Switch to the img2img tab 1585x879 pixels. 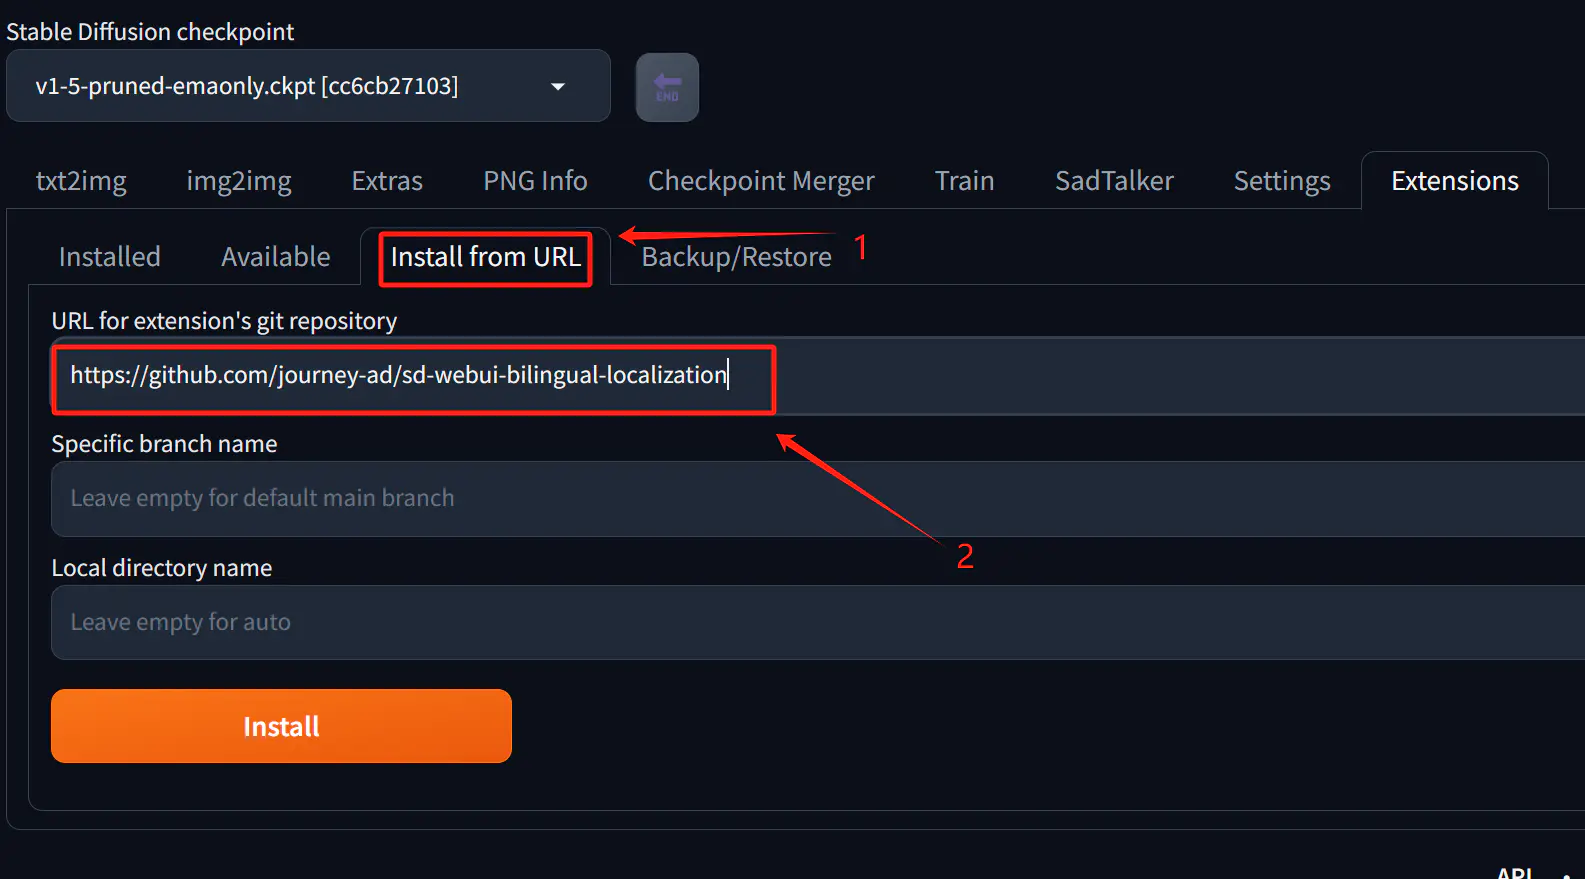point(239,181)
